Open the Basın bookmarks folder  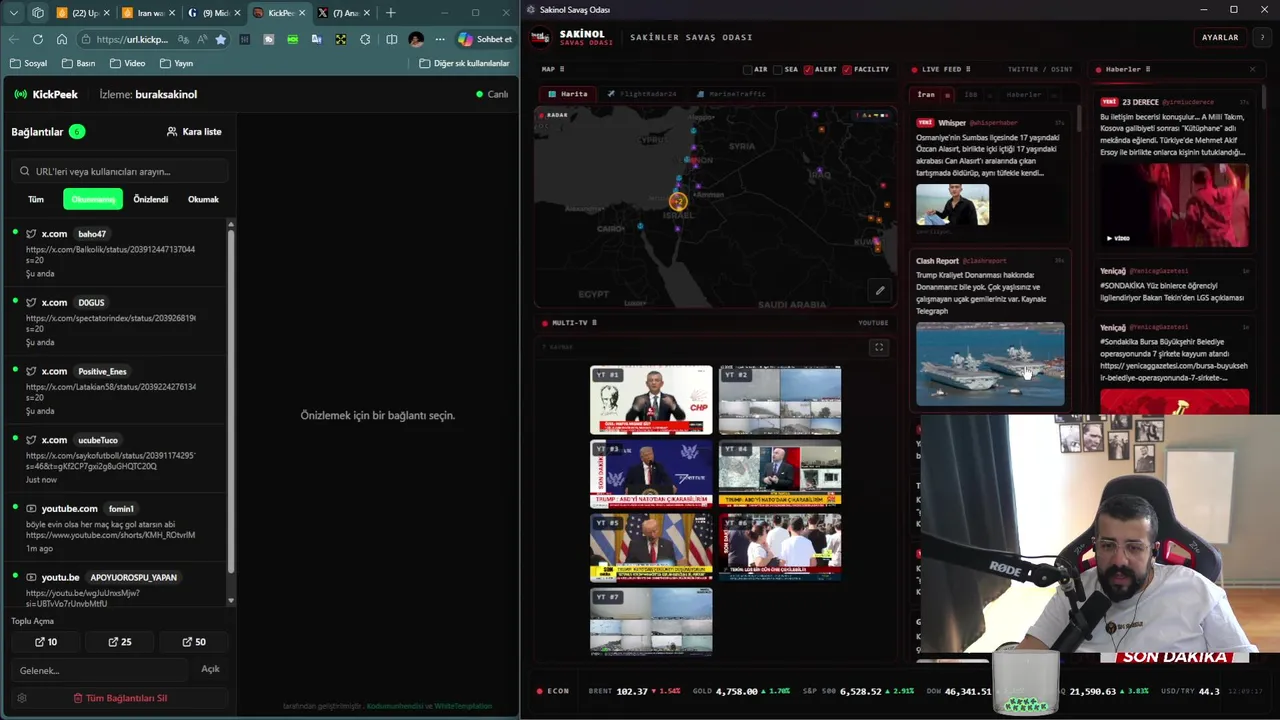tap(78, 63)
